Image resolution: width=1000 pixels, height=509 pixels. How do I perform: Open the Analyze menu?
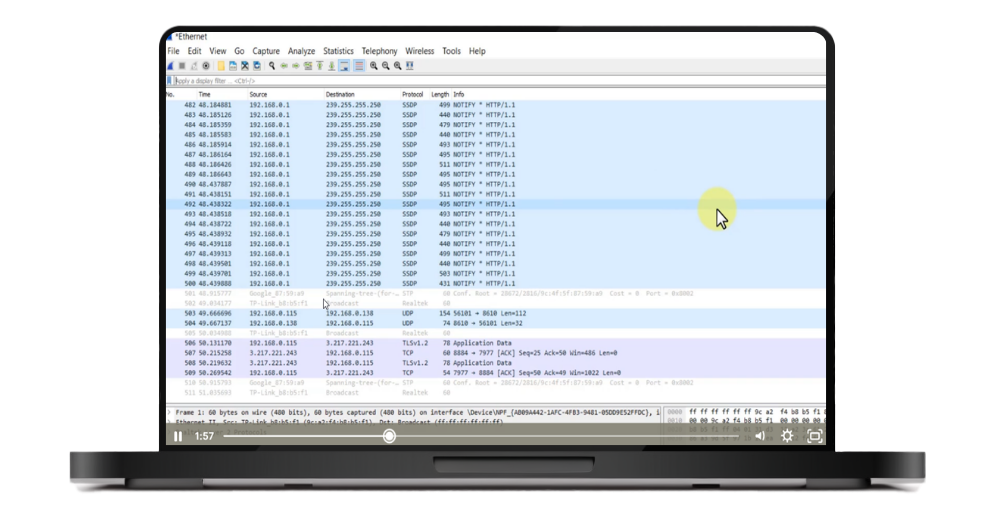tap(301, 51)
